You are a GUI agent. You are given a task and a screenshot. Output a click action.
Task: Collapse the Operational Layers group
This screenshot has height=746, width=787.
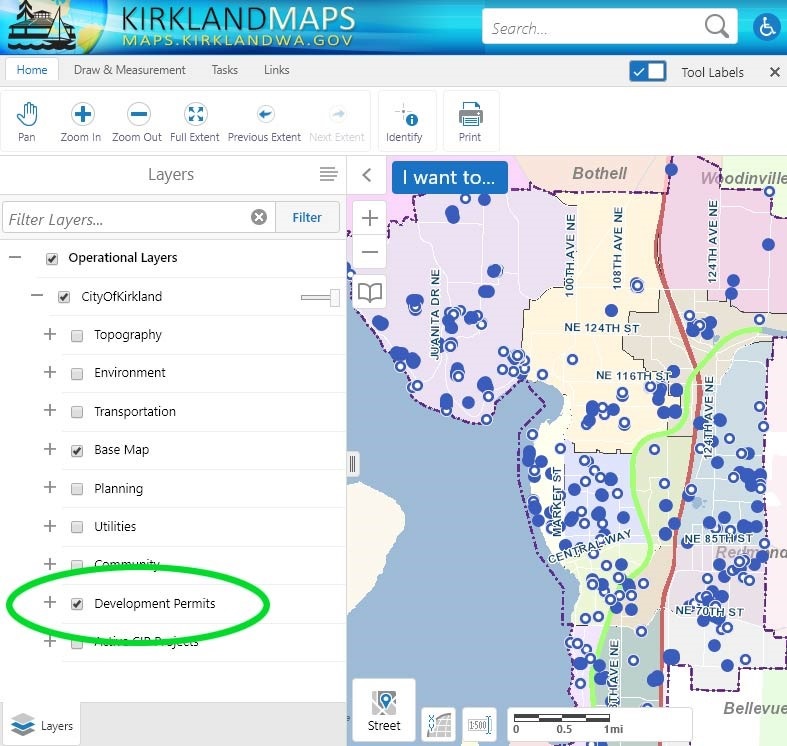pyautogui.click(x=15, y=258)
